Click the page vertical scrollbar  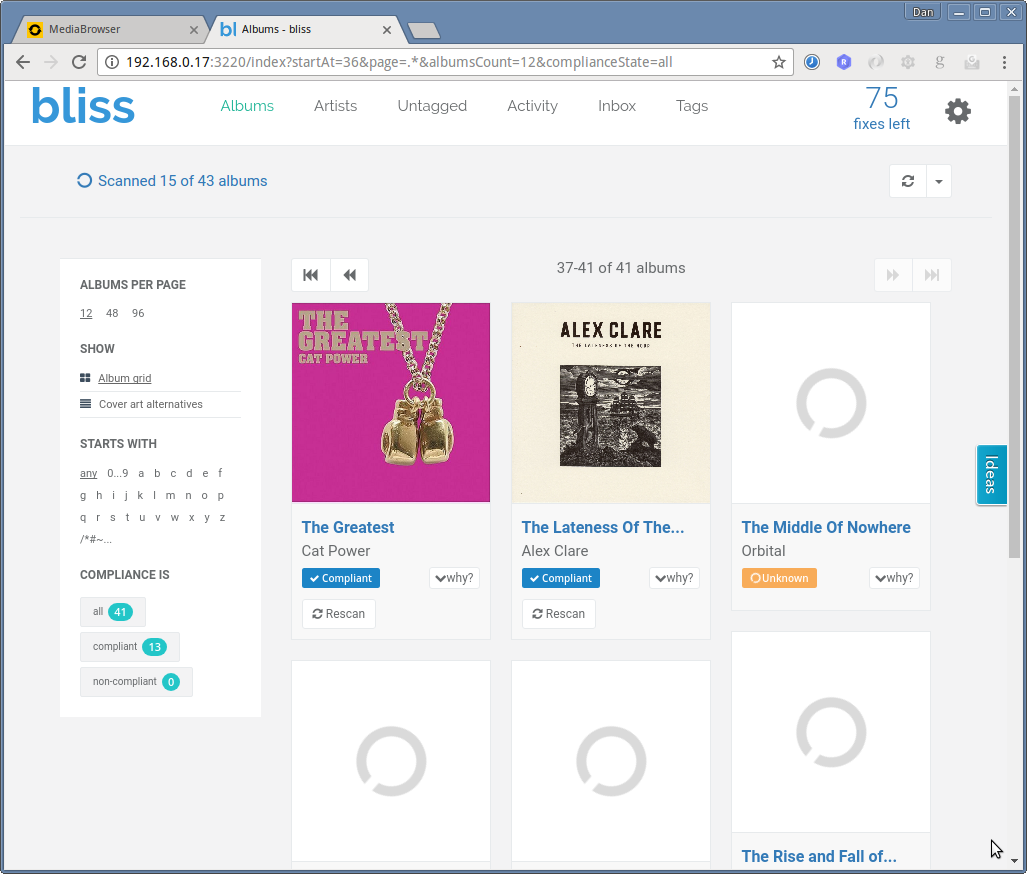[x=1015, y=328]
